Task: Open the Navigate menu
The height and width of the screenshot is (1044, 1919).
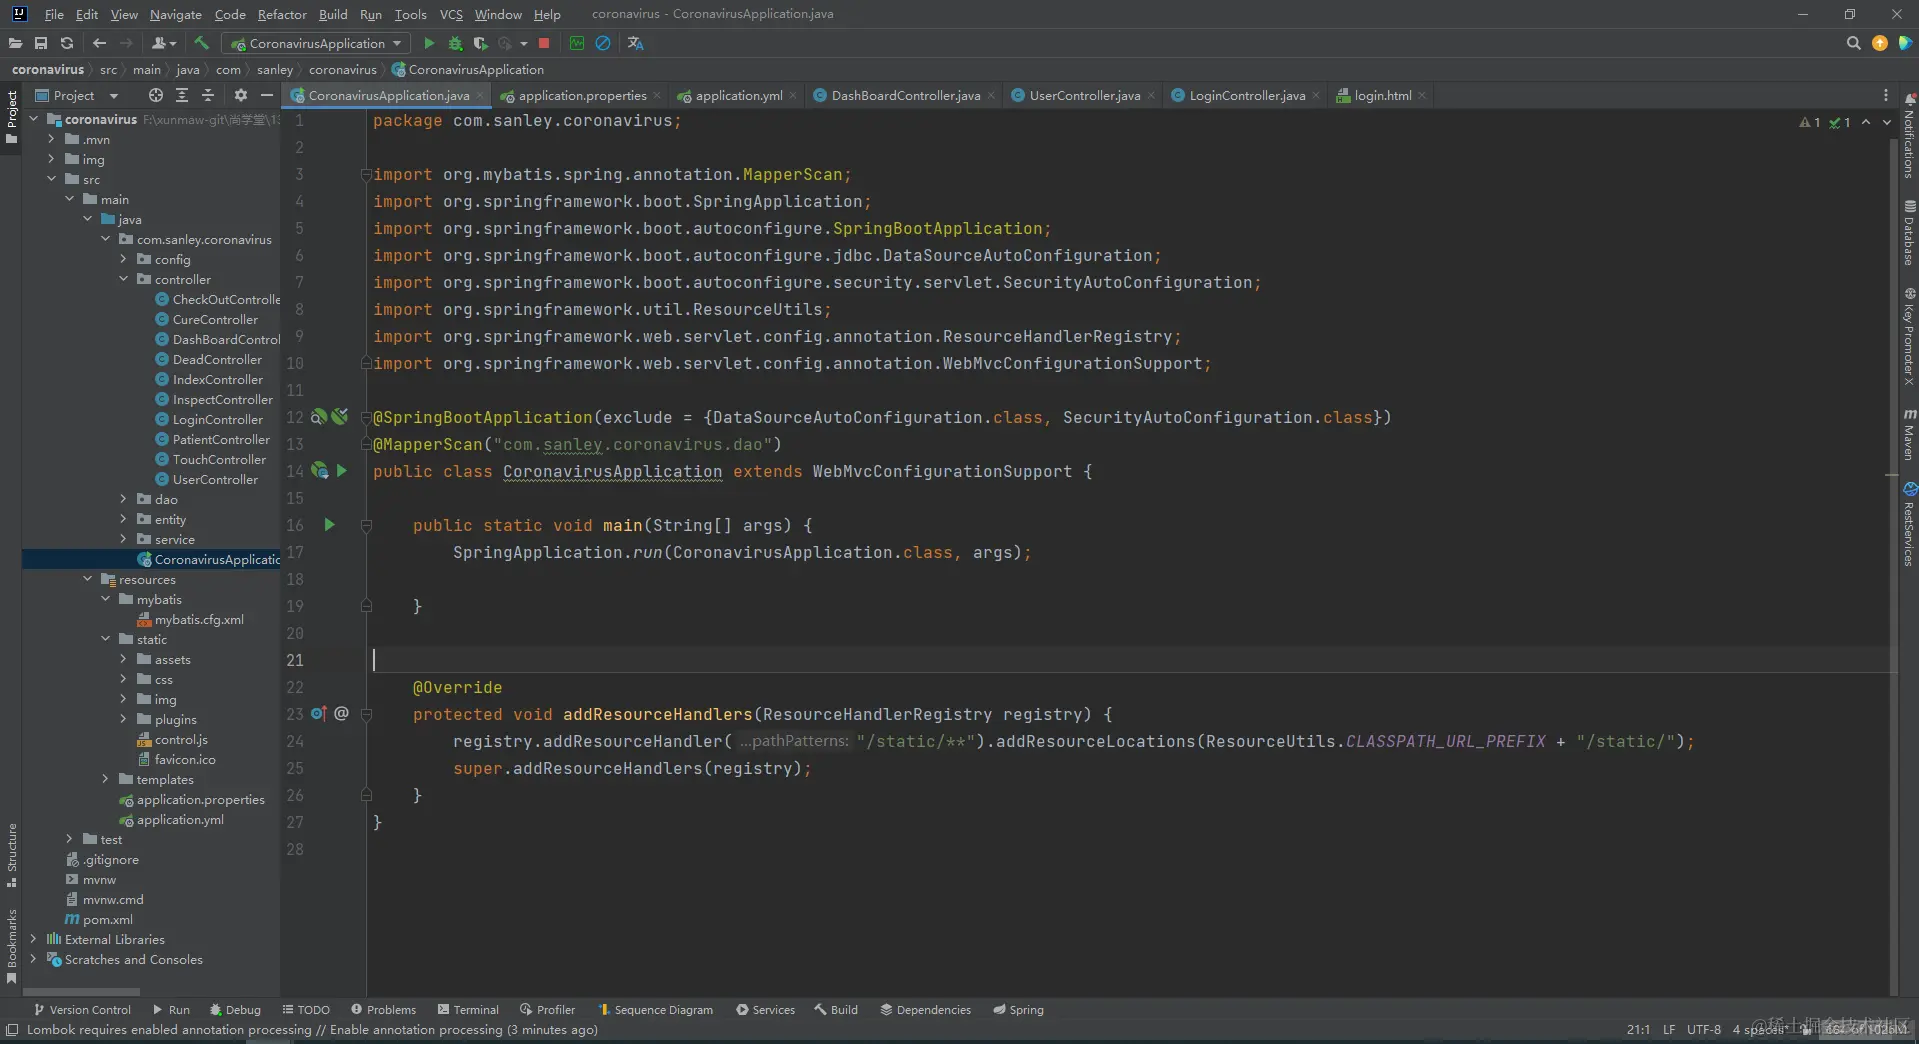Action: coord(176,14)
